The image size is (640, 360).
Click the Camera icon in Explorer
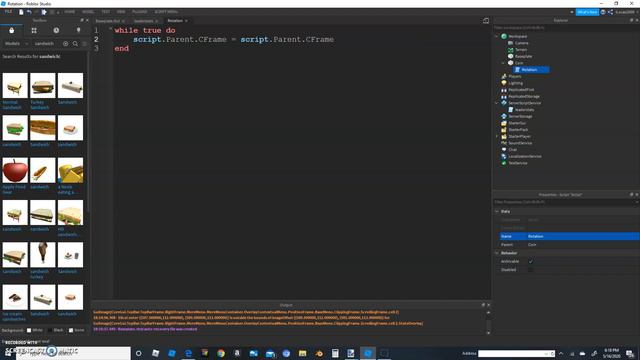pos(510,43)
